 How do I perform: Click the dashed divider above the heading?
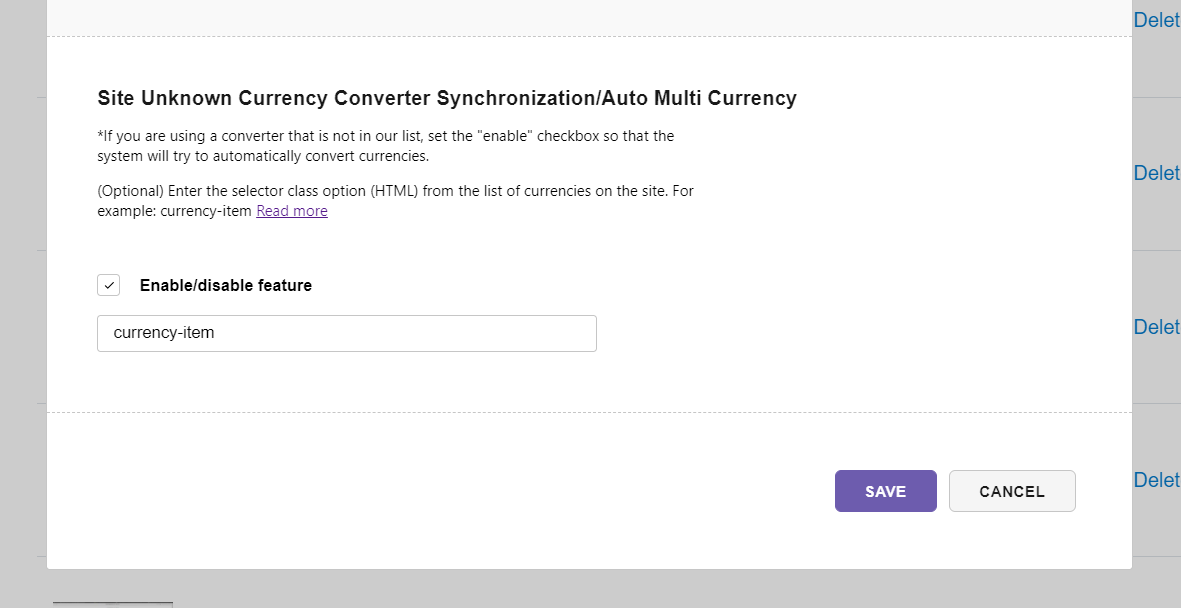(589, 36)
